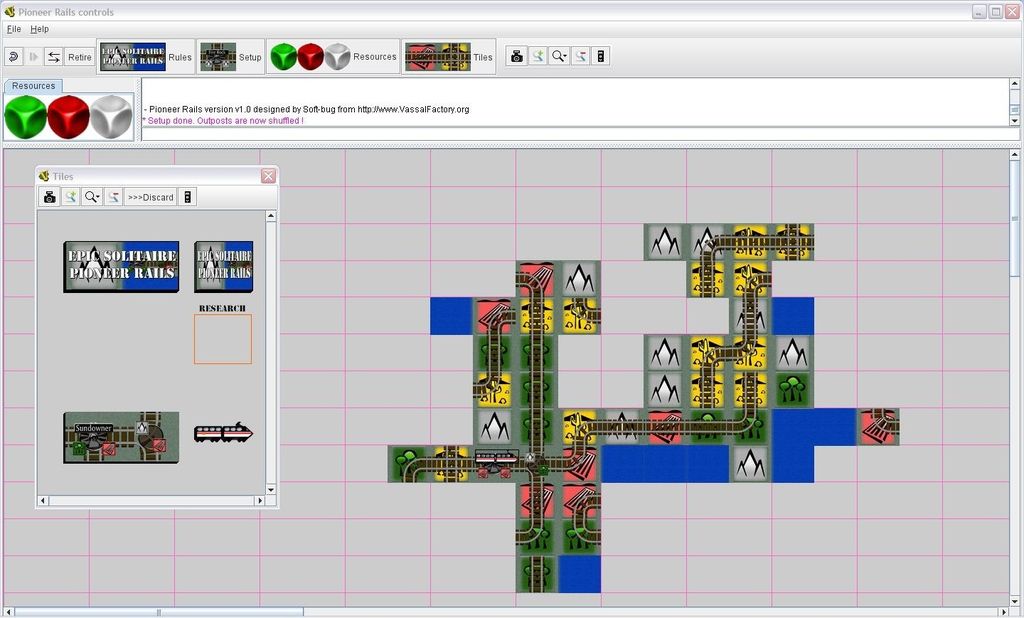
Task: Open the File menu
Action: (x=14, y=29)
